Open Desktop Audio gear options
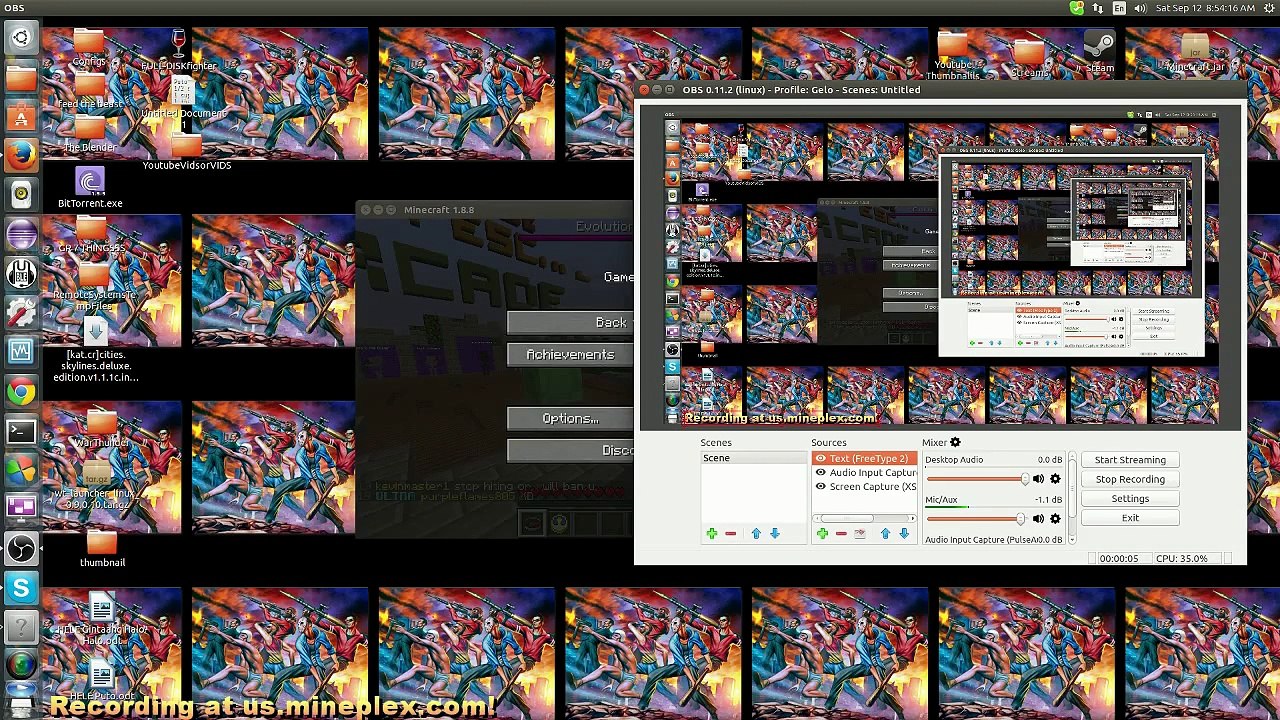This screenshot has width=1280, height=720. 1055,480
